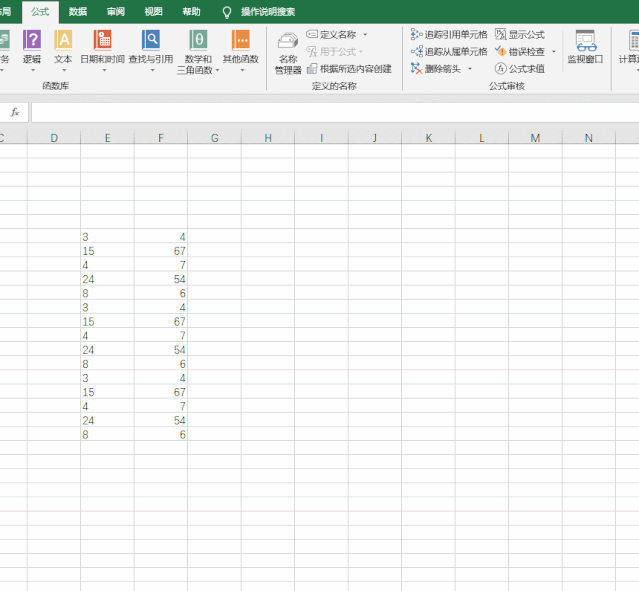Select column E header
The height and width of the screenshot is (591, 639).
coord(107,138)
